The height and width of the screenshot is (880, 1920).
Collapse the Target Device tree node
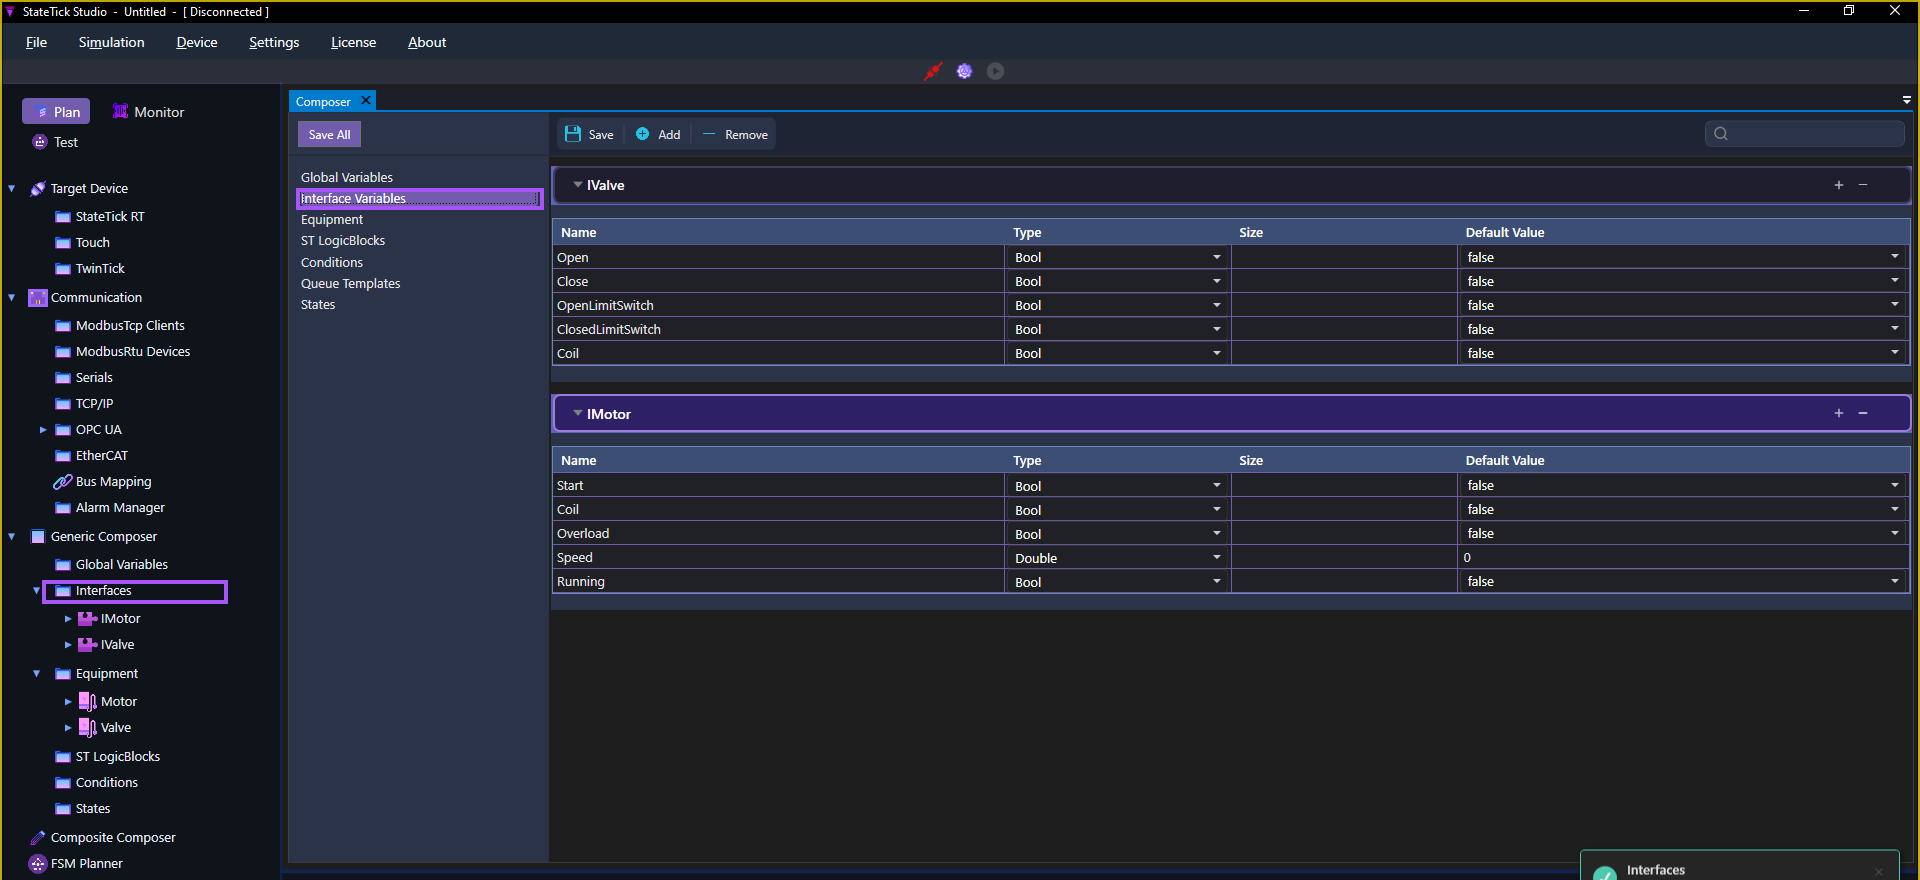[x=12, y=189]
